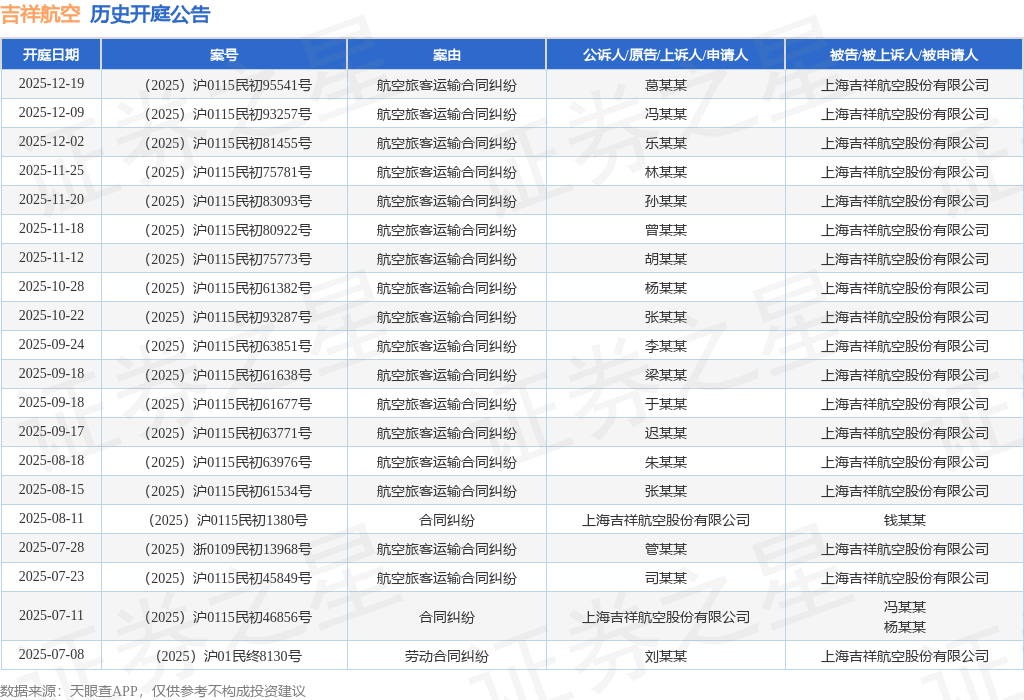This screenshot has height=700, width=1024.
Task: Select date cell 2025-11-20
Action: coord(51,199)
